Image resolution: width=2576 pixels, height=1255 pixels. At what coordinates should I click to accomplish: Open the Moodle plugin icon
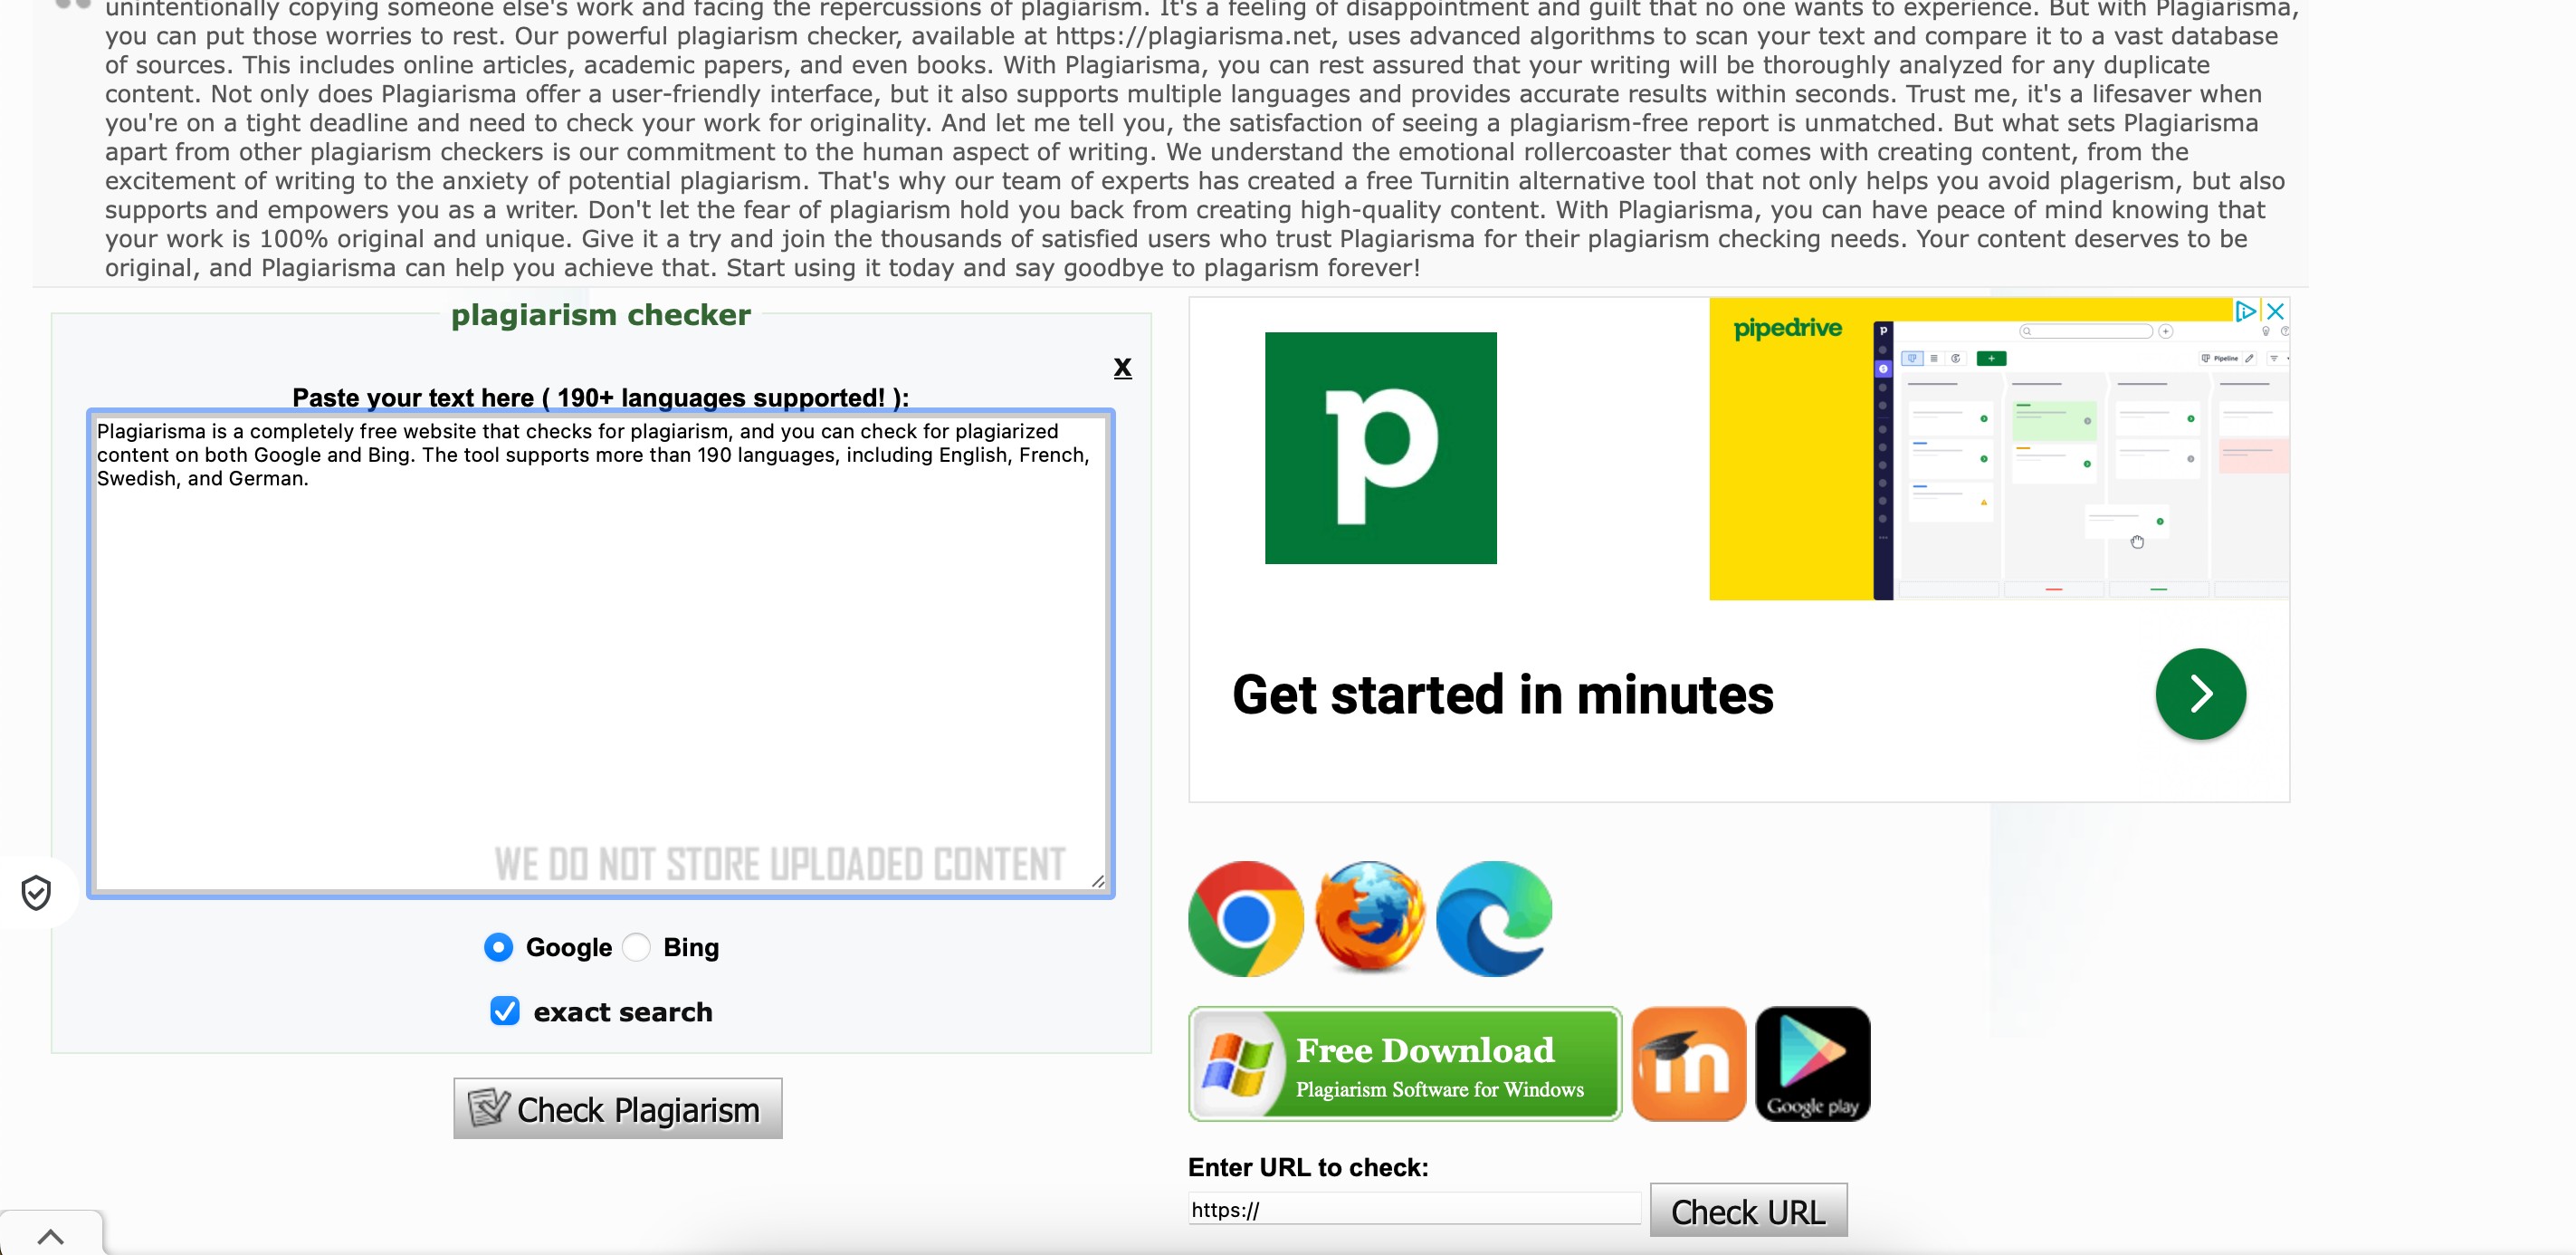tap(1689, 1063)
